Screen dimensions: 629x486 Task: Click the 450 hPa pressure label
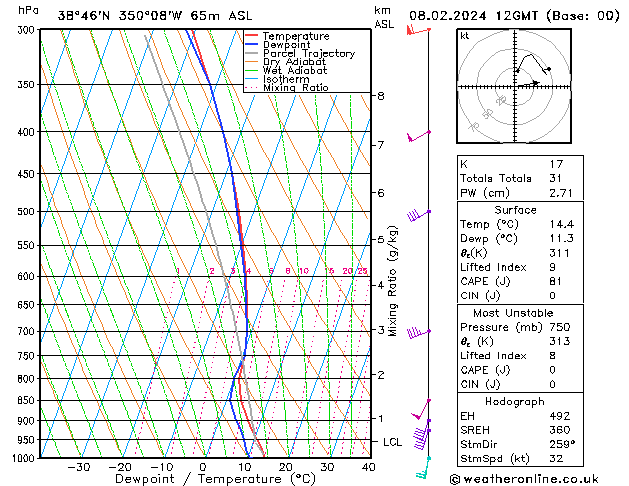28,174
